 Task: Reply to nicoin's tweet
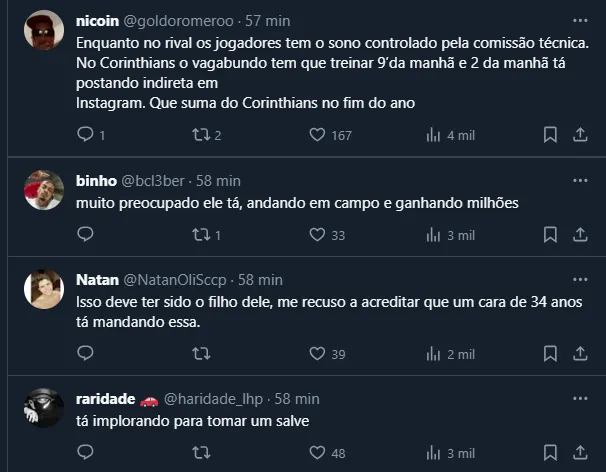click(85, 134)
